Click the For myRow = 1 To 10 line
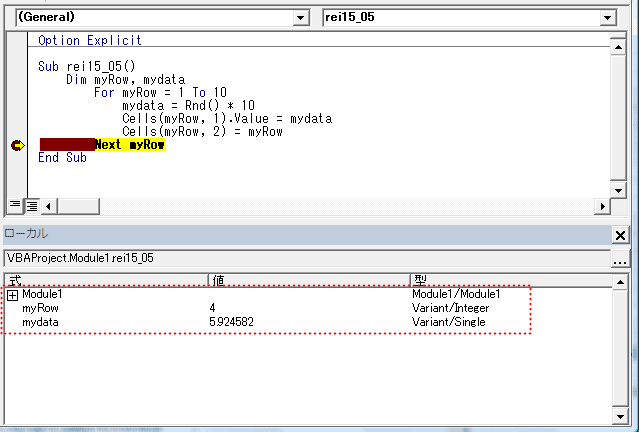The height and width of the screenshot is (432, 639). coord(160,93)
